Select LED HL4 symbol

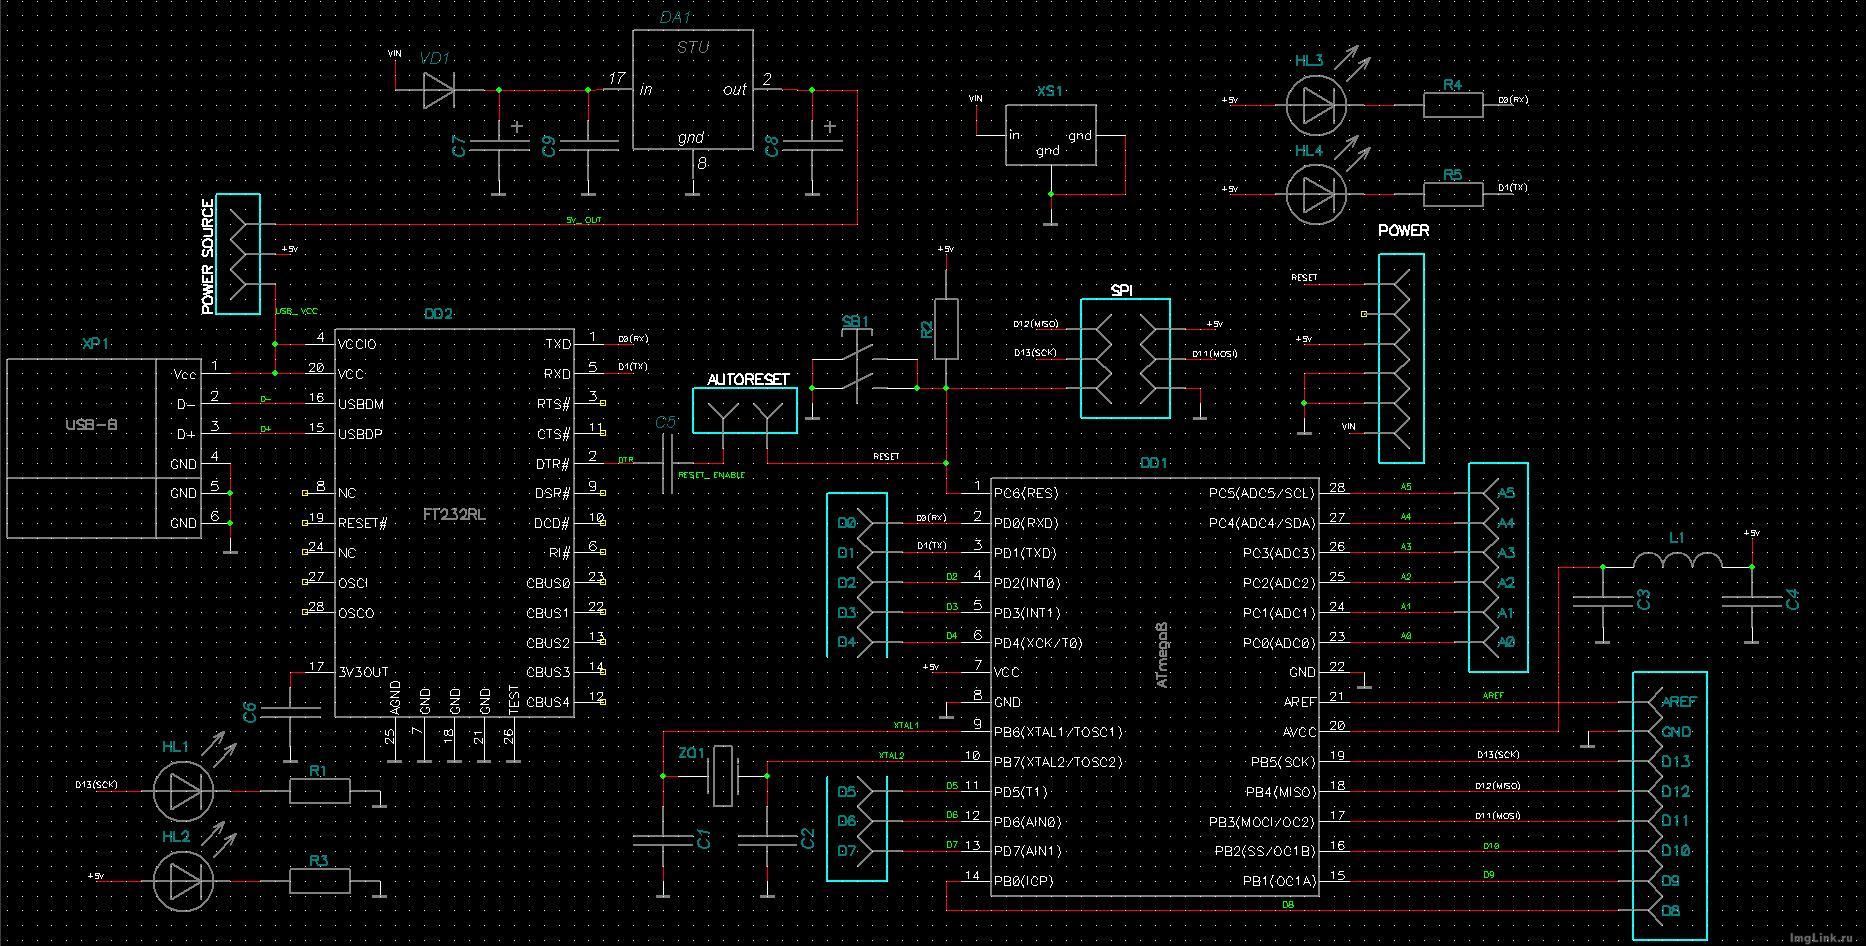(1315, 193)
